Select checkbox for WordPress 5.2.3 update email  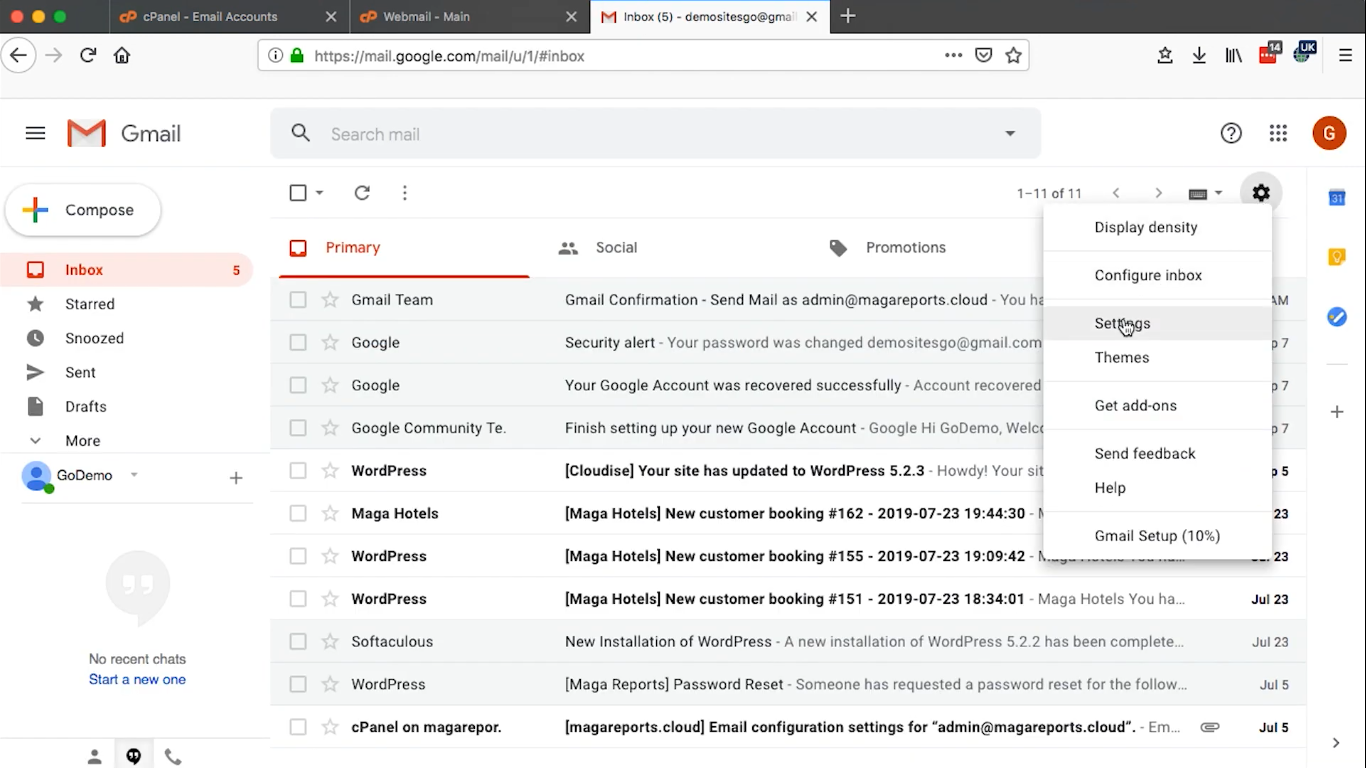[x=298, y=470]
